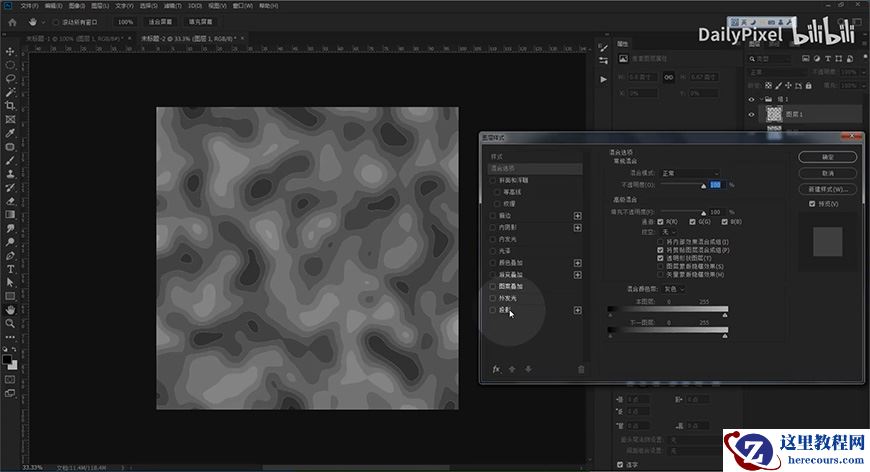
Task: Open the 文件(F) menu
Action: [29, 6]
